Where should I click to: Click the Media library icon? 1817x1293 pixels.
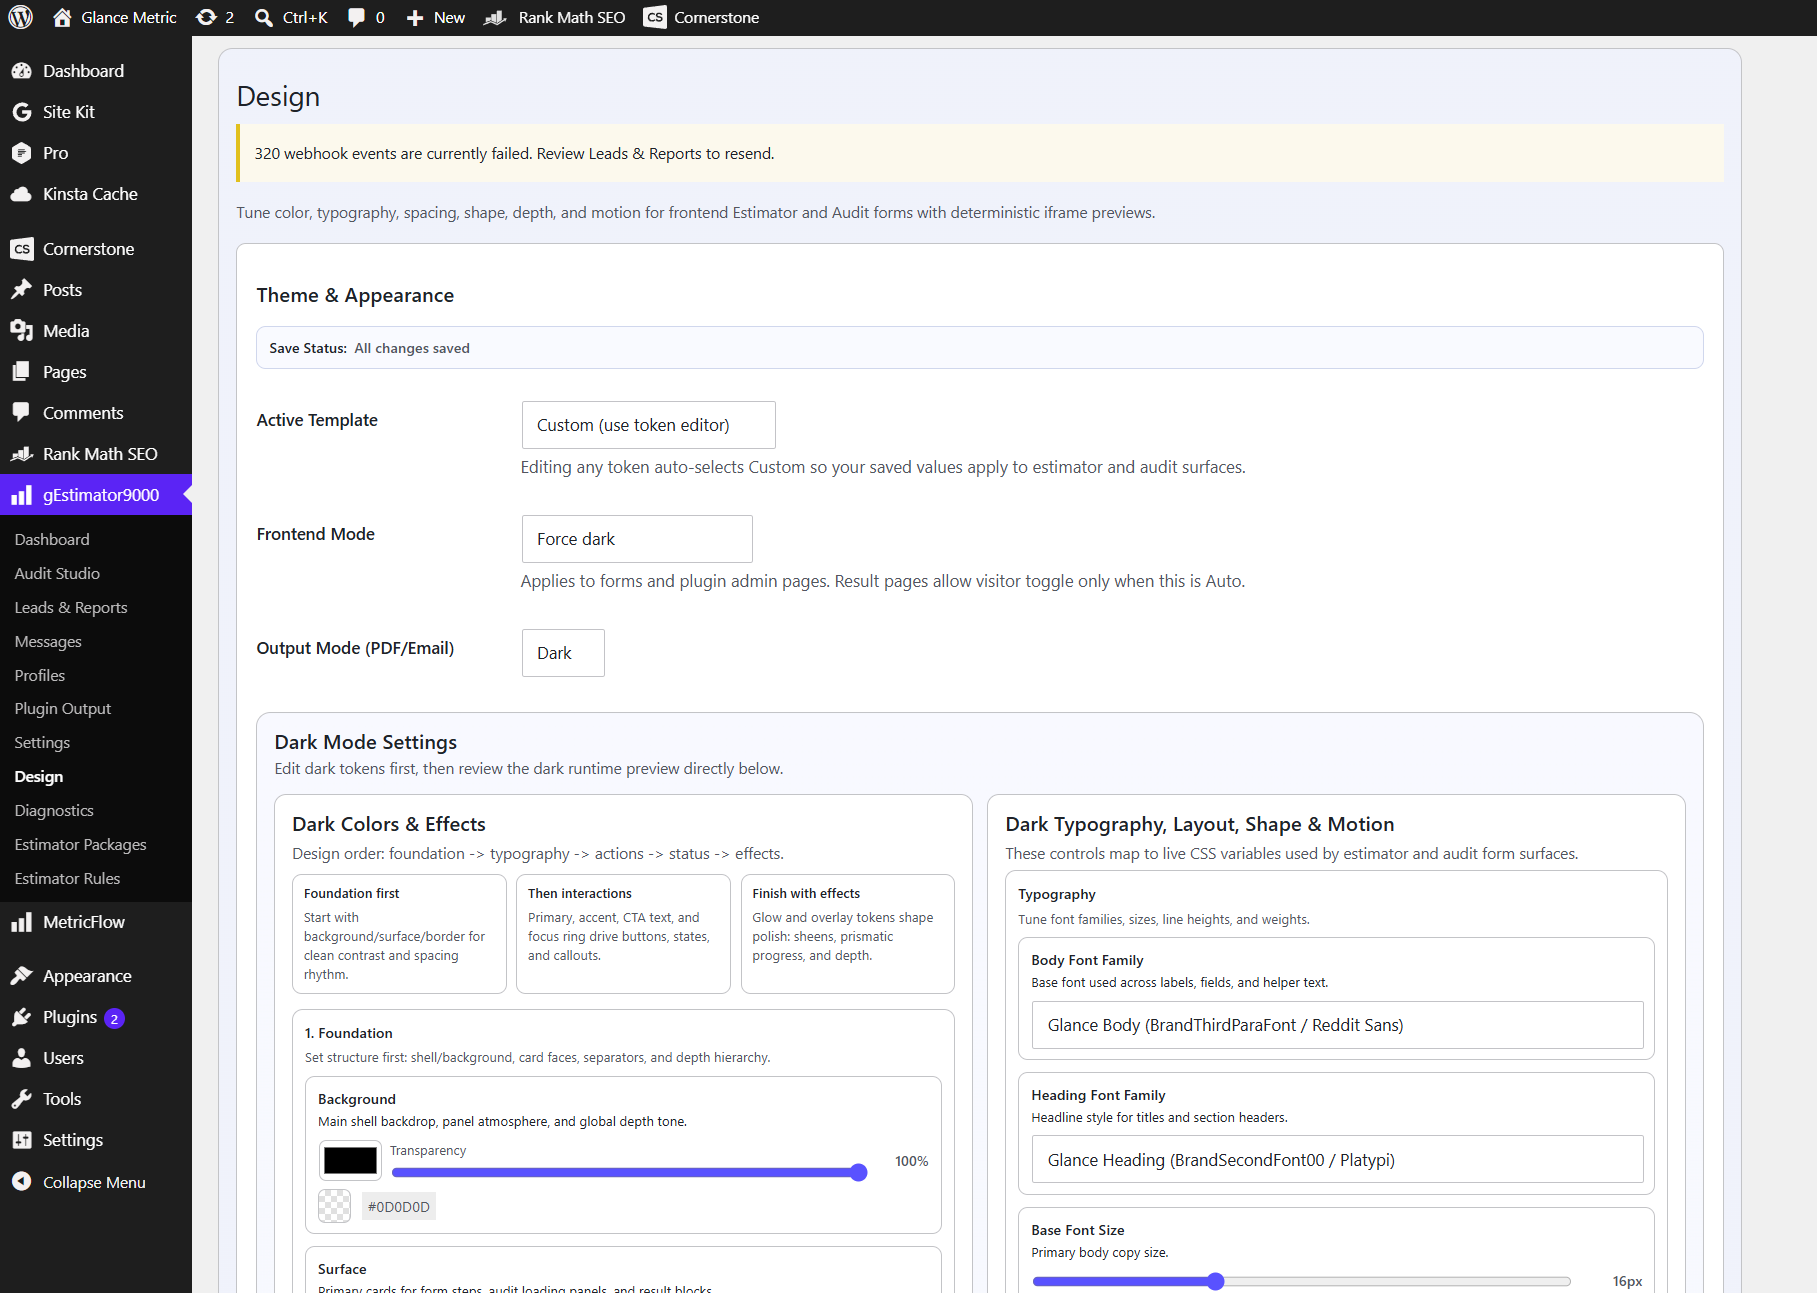[22, 331]
